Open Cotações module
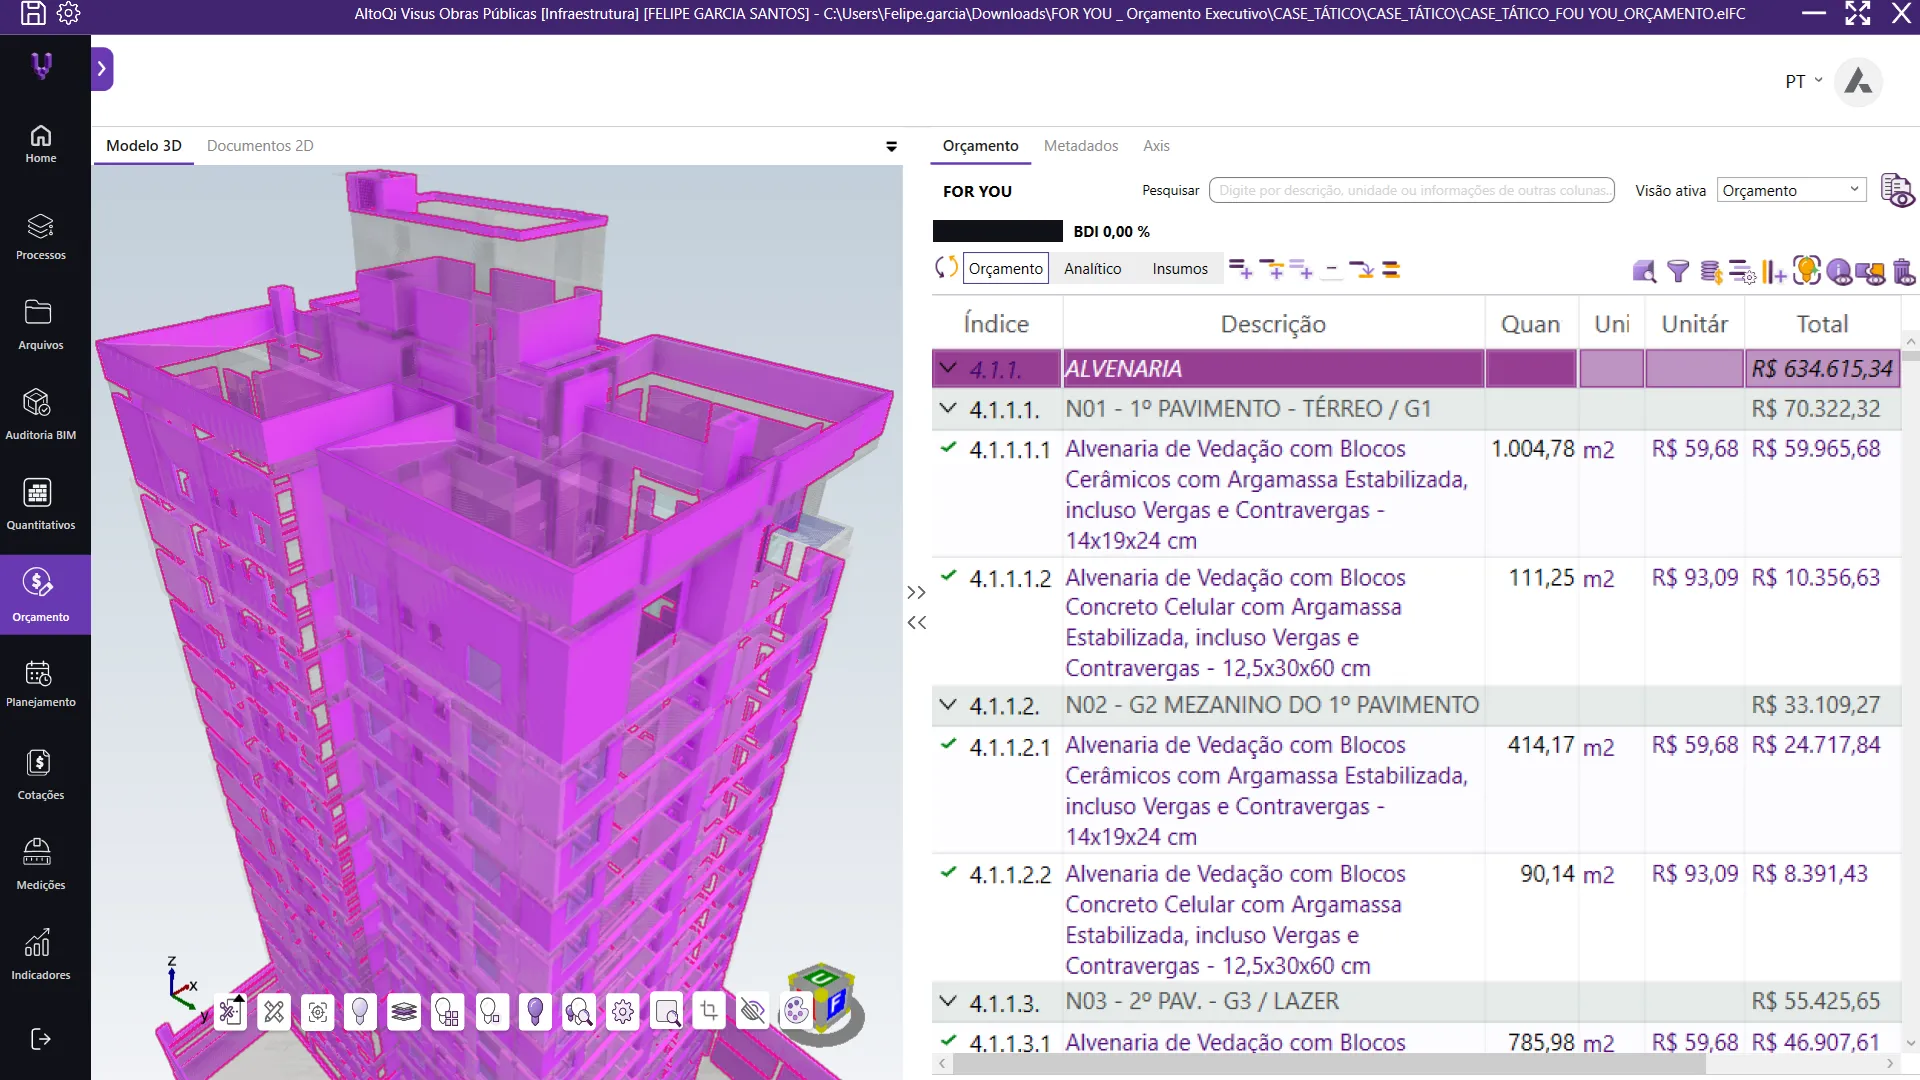The width and height of the screenshot is (1920, 1080). point(41,776)
